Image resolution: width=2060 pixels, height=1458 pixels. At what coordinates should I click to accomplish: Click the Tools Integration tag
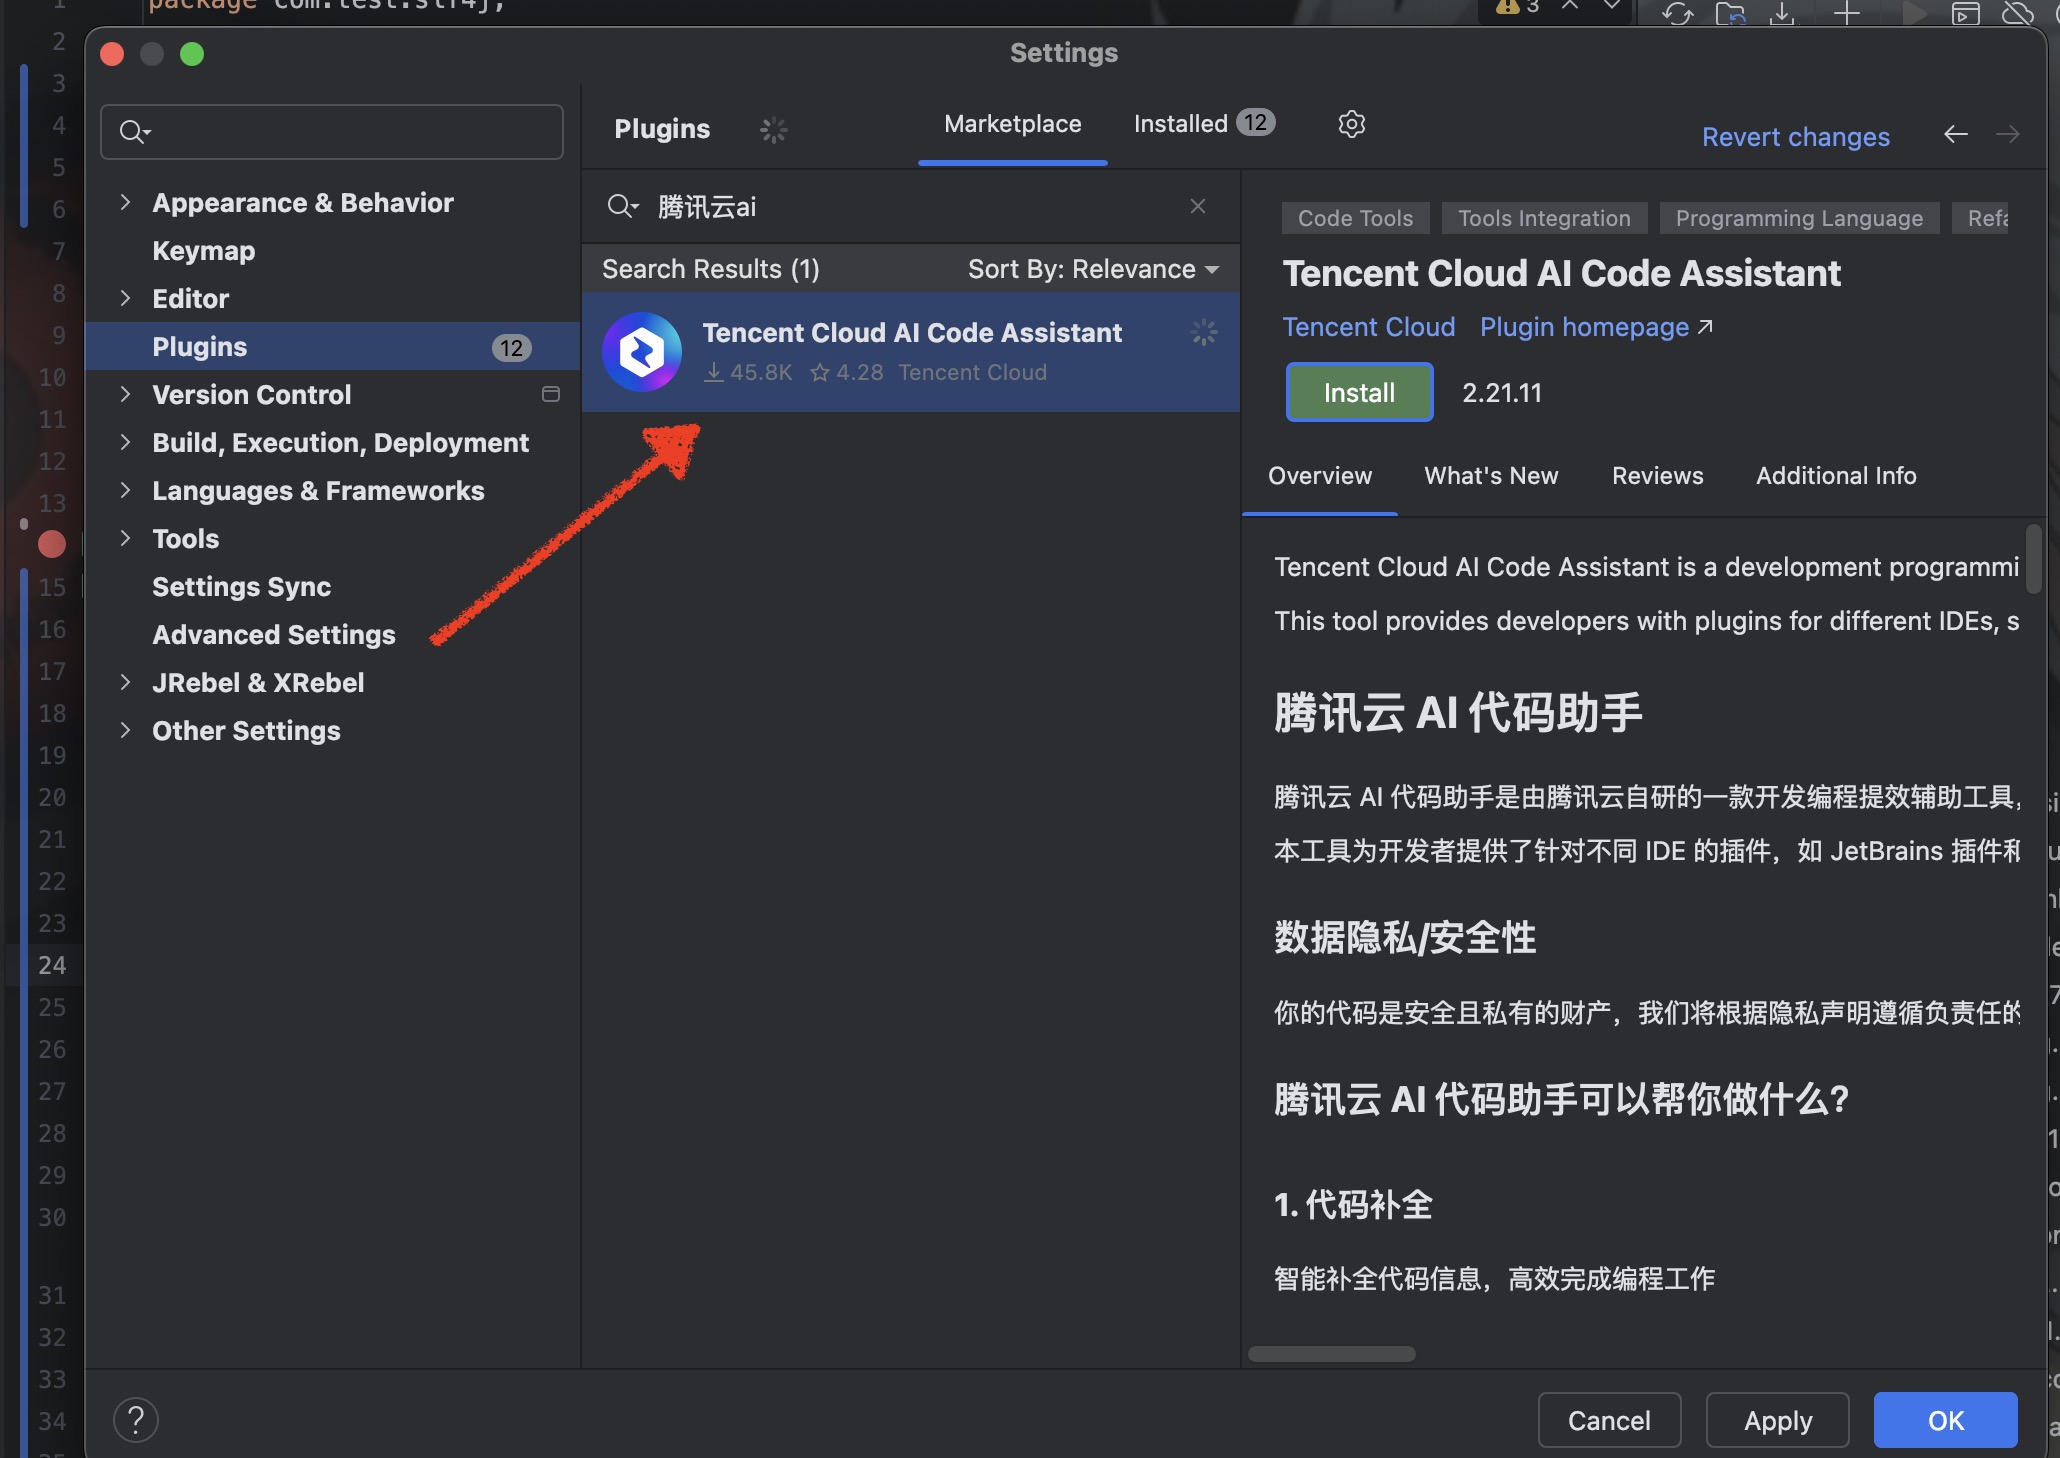click(x=1544, y=218)
